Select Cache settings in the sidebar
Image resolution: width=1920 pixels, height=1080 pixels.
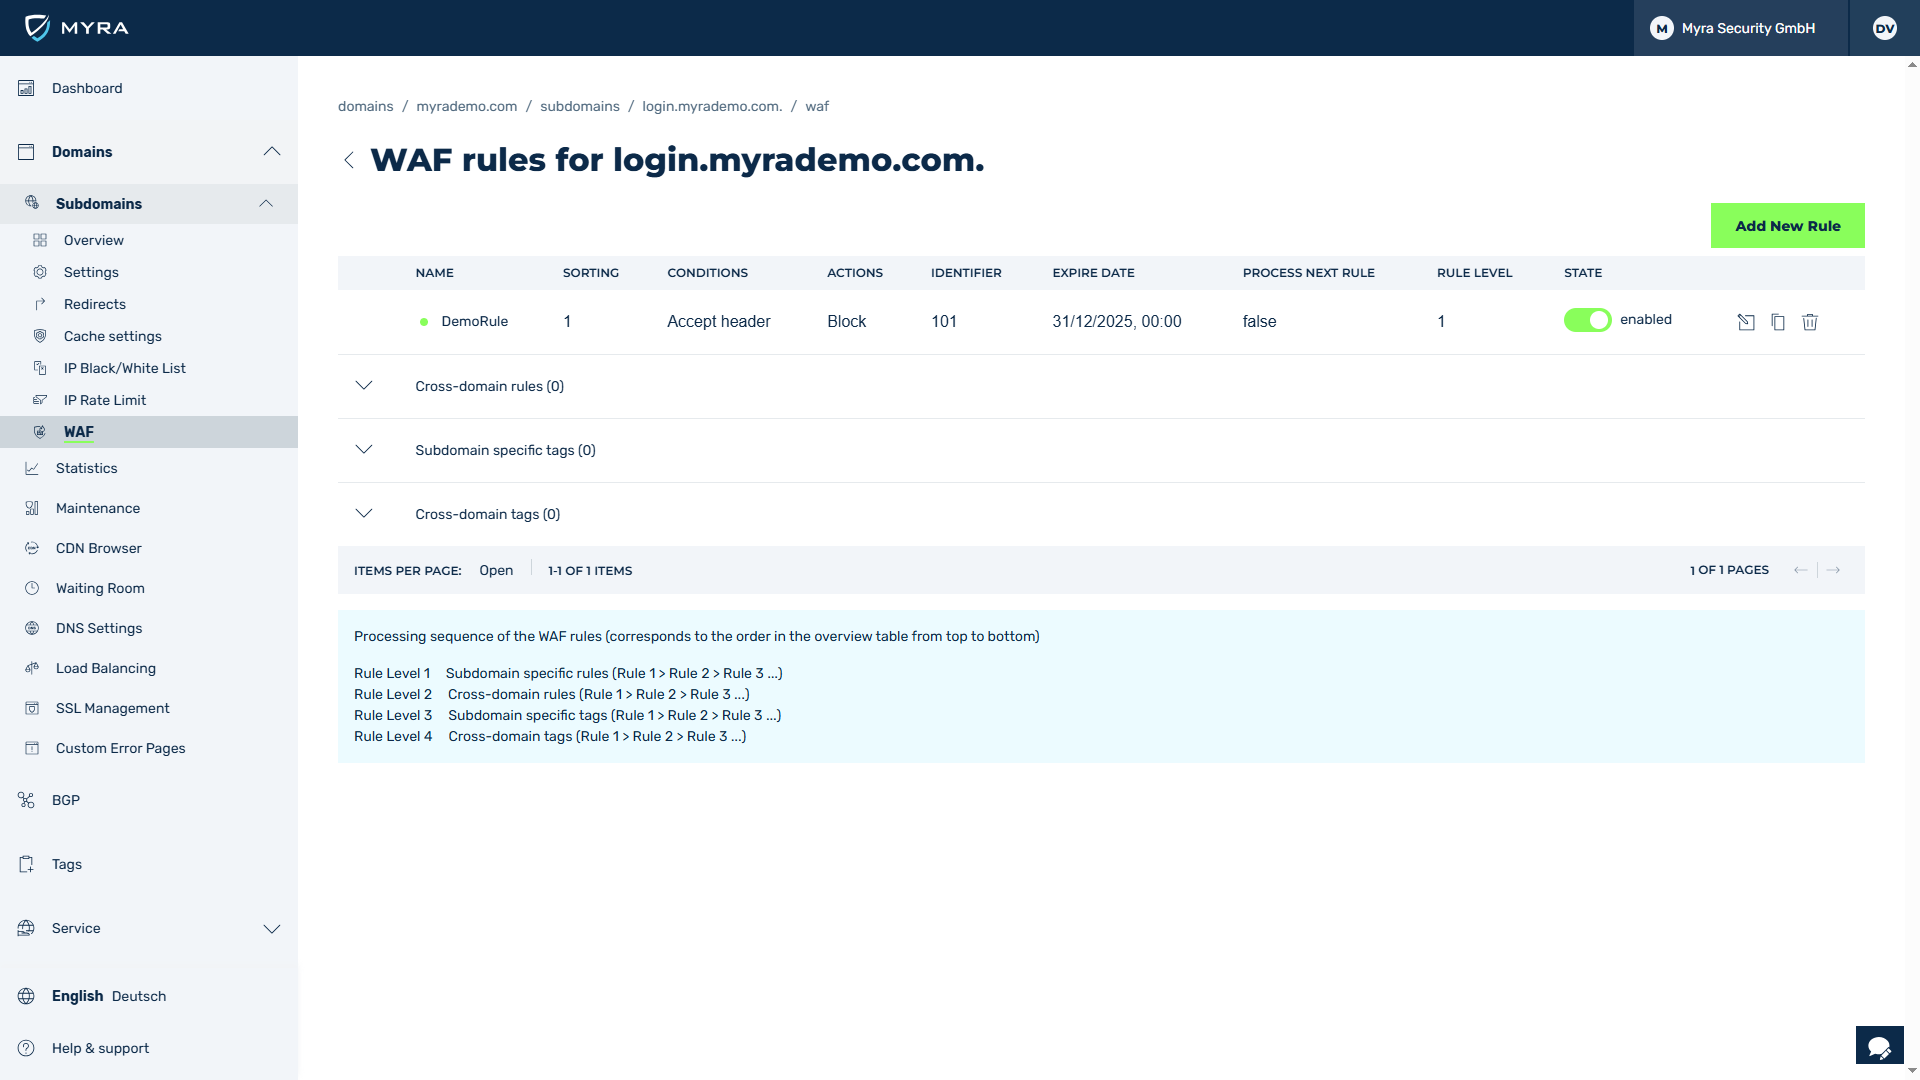click(x=113, y=336)
